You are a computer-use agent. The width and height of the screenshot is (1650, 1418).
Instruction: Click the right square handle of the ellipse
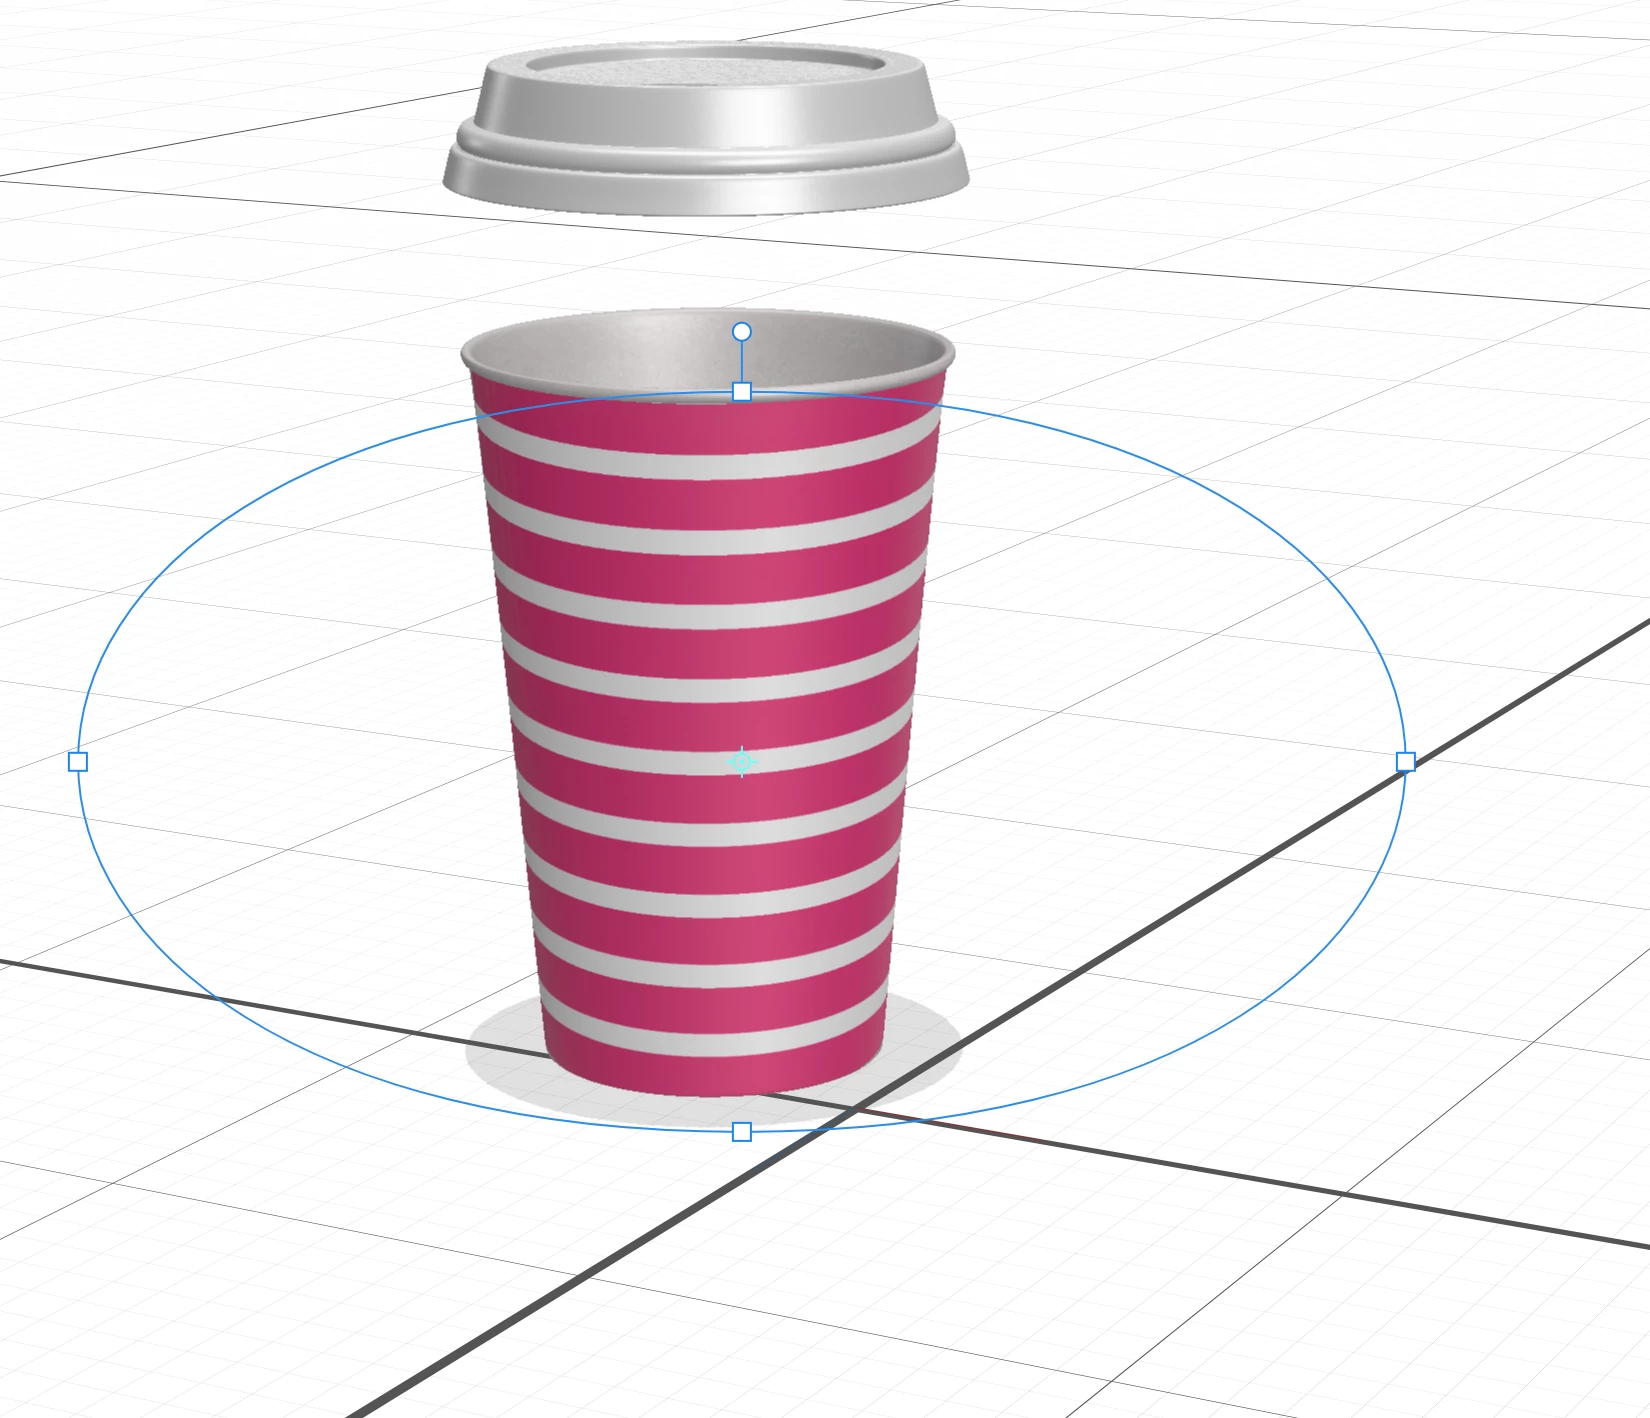pos(1405,762)
